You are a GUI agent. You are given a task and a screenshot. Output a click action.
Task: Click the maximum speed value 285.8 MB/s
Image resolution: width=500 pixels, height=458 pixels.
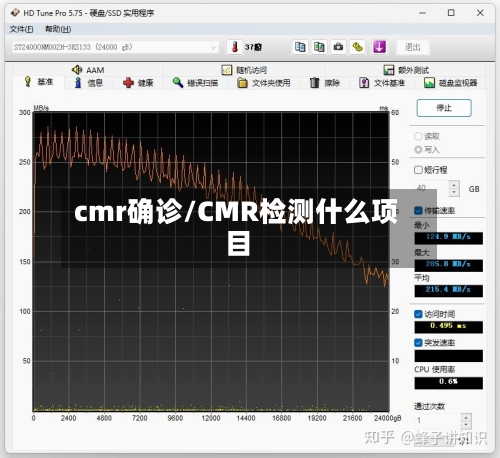(448, 265)
